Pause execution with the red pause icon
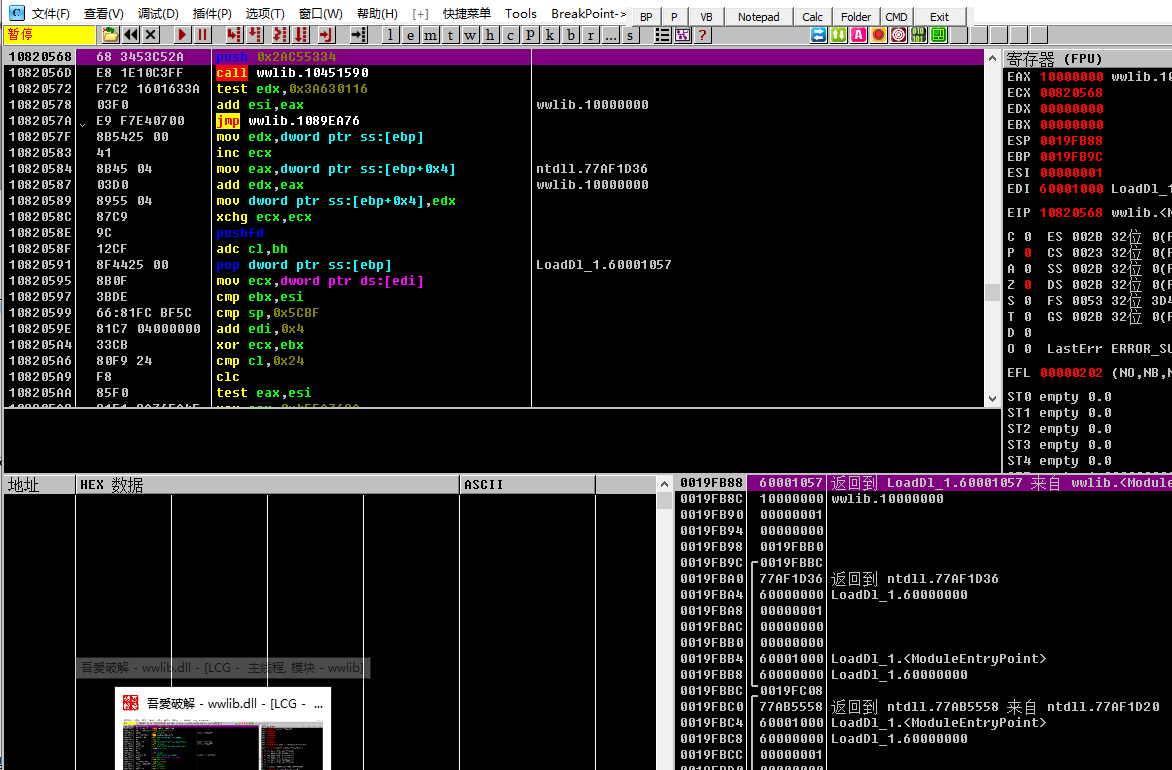1172x770 pixels. pos(202,34)
